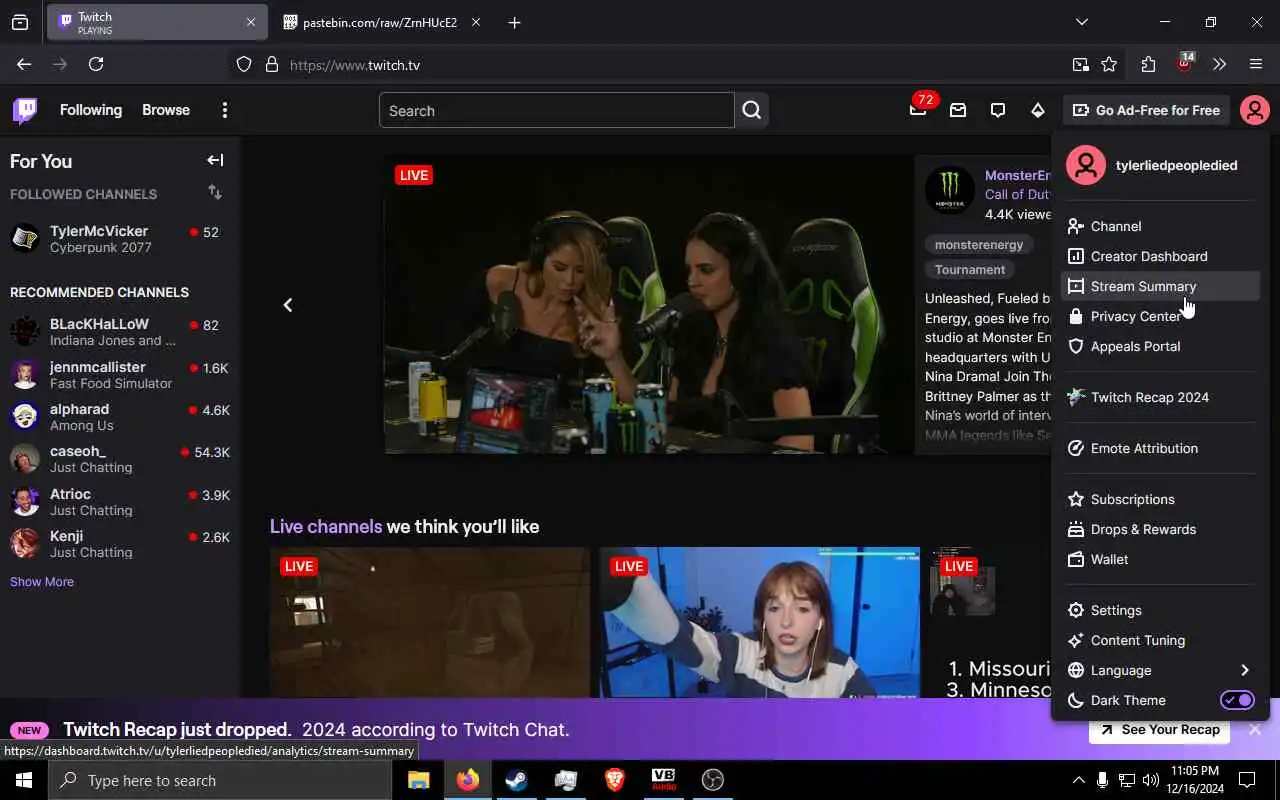Sort the followed channels list
Viewport: 1280px width, 800px height.
point(215,192)
